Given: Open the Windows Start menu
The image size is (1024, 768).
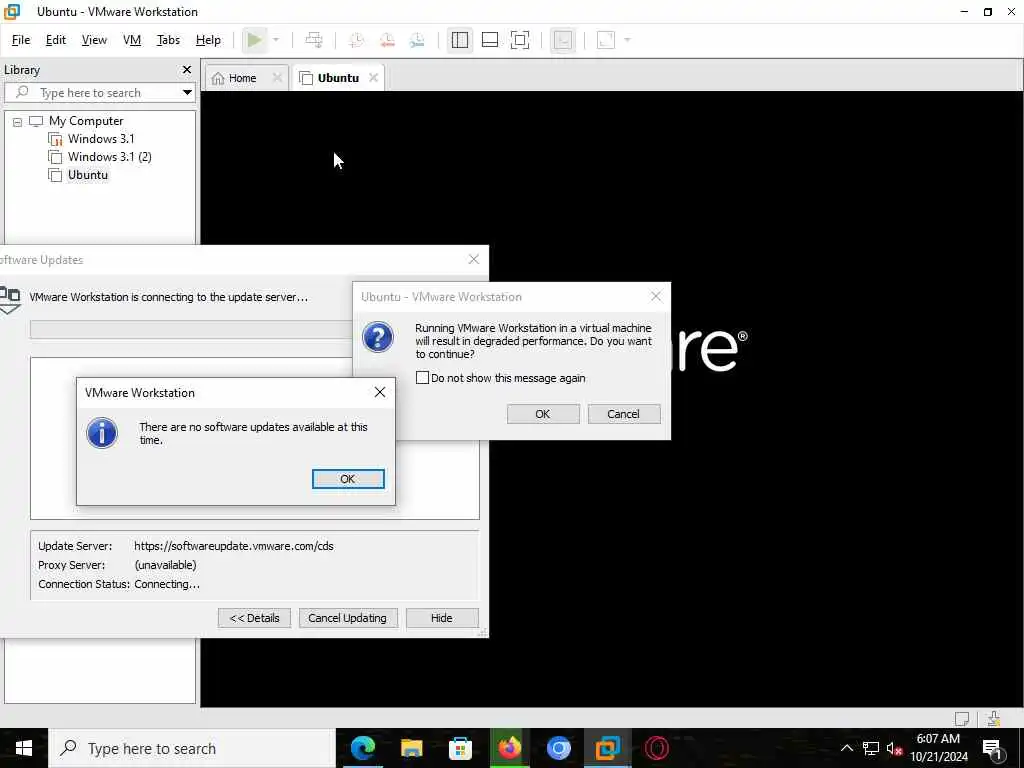Looking at the screenshot, I should tap(24, 748).
